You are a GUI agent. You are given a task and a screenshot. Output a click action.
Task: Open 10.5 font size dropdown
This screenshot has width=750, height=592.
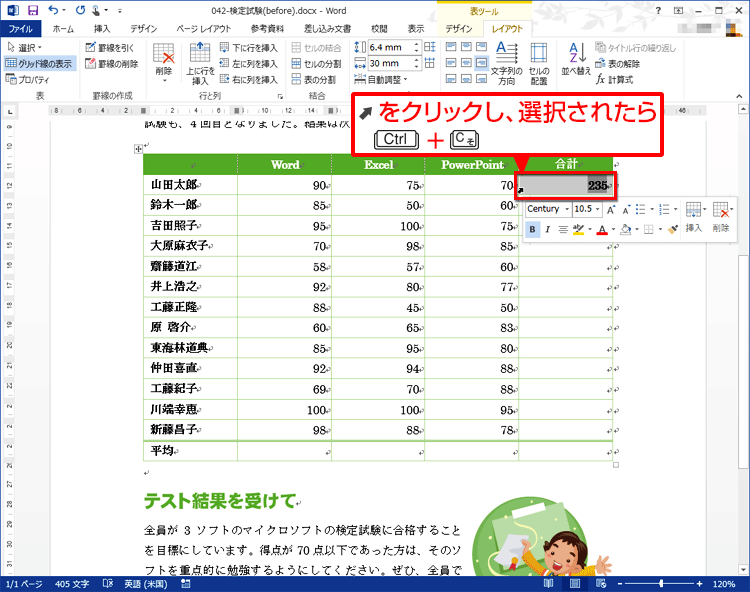click(x=597, y=209)
